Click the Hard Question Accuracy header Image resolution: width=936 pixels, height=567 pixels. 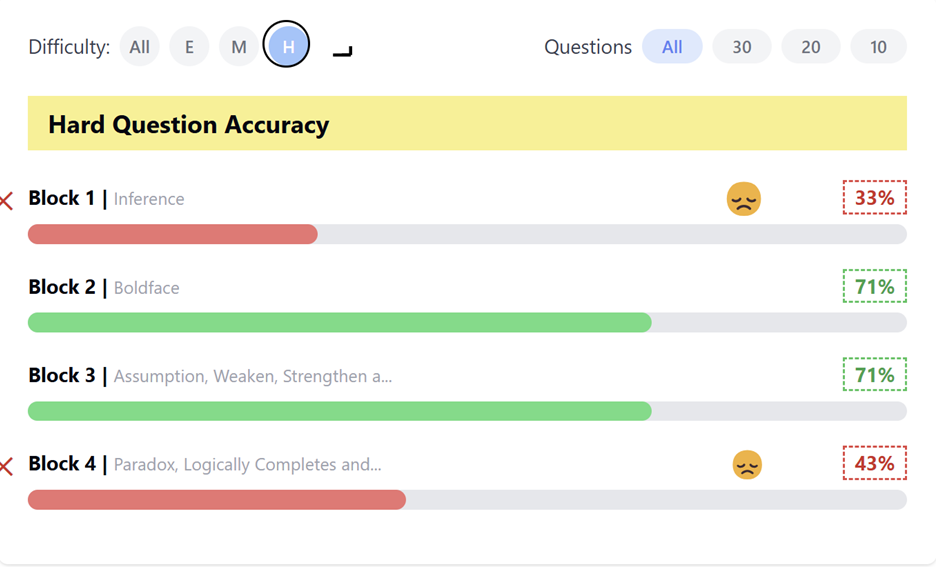coord(188,125)
